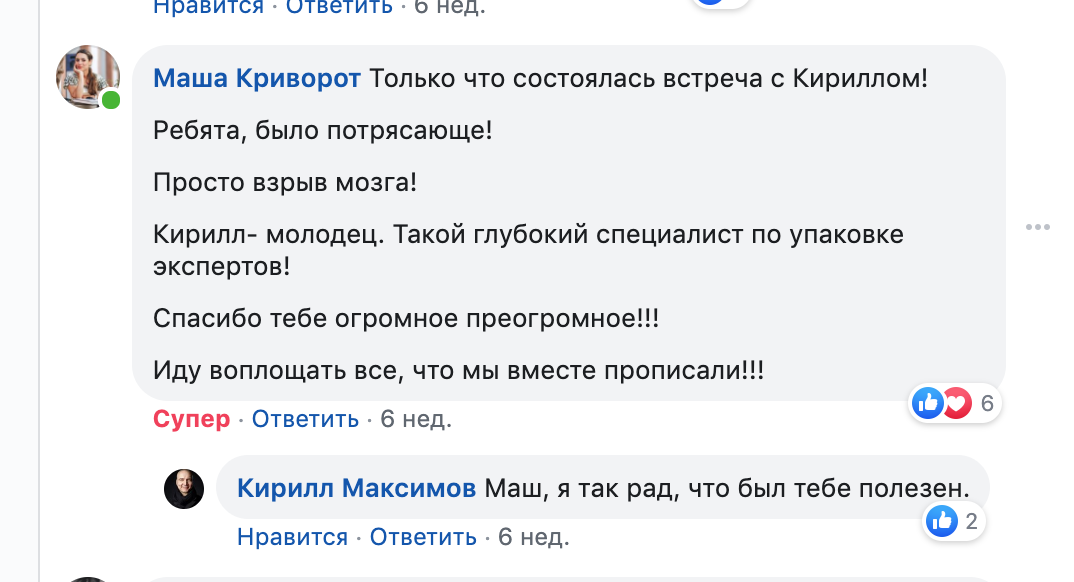Open the Кирилл Максимов profile name link
Viewport: 1074px width, 582px height.
[357, 489]
